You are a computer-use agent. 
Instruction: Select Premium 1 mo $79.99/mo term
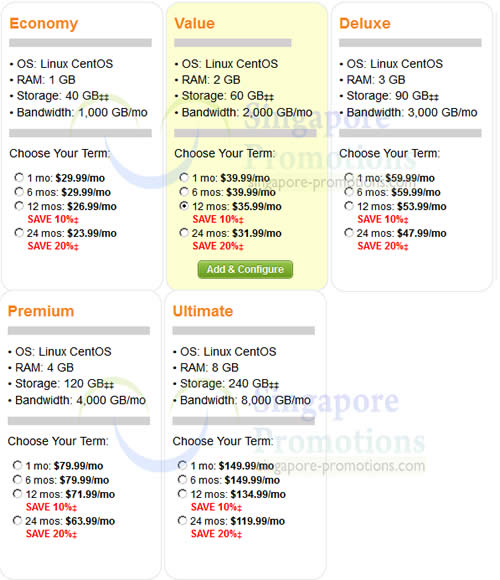pos(17,465)
